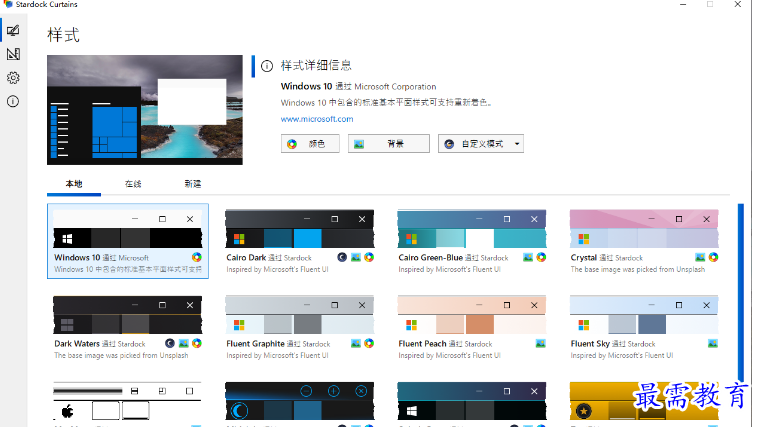The width and height of the screenshot is (757, 427).
Task: Click dark mode icon on Cairo Dark
Action: click(x=342, y=257)
